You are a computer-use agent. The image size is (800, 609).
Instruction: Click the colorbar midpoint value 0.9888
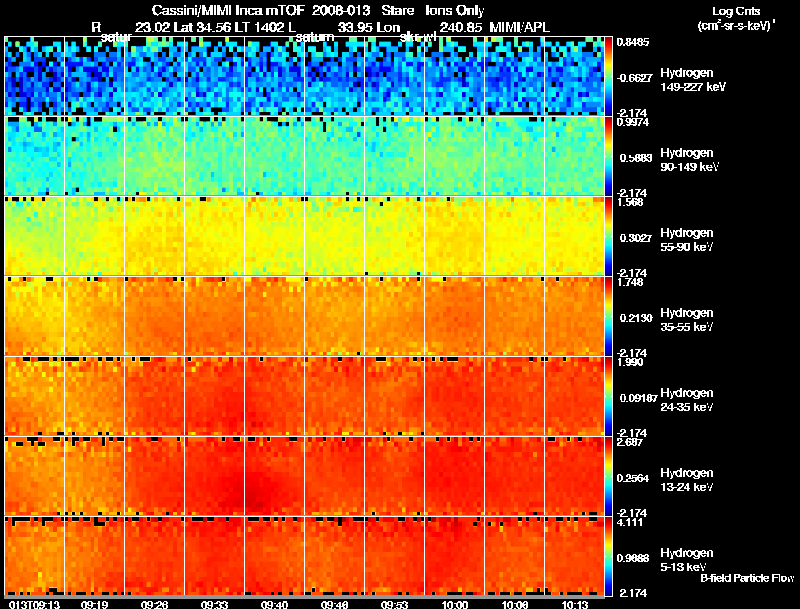click(633, 558)
